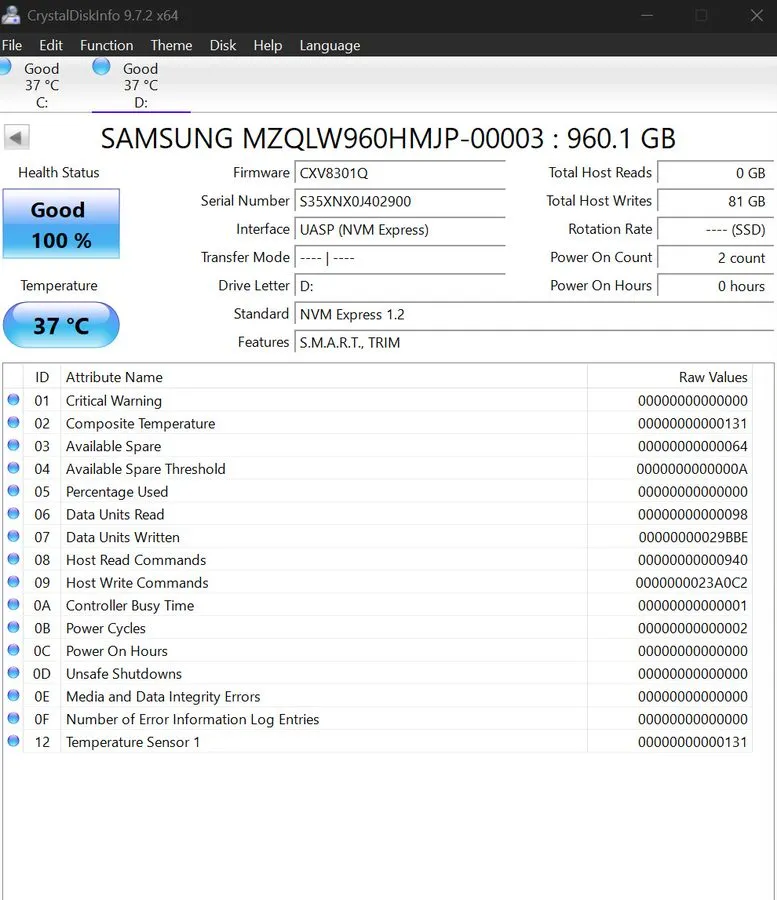Click status orb of Data Units Written row
777x900 pixels.
14,536
